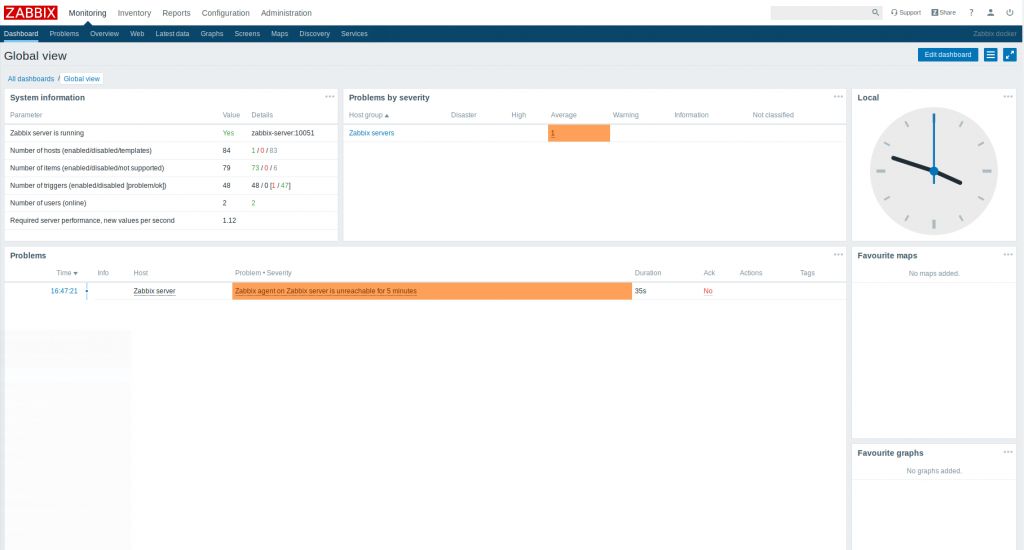Open the Configuration menu

point(225,13)
